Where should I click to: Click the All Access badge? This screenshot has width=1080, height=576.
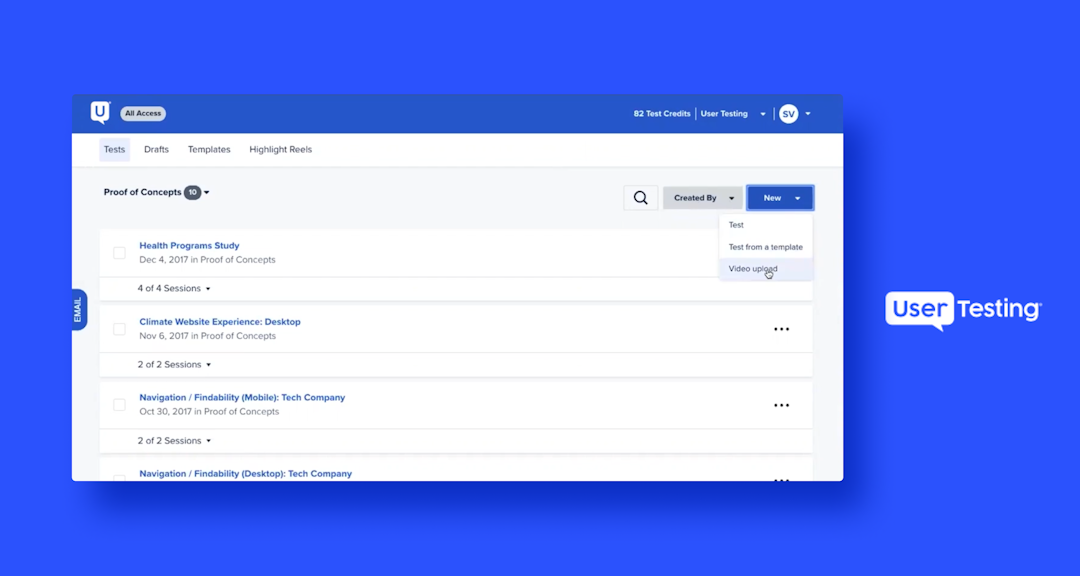tap(142, 112)
